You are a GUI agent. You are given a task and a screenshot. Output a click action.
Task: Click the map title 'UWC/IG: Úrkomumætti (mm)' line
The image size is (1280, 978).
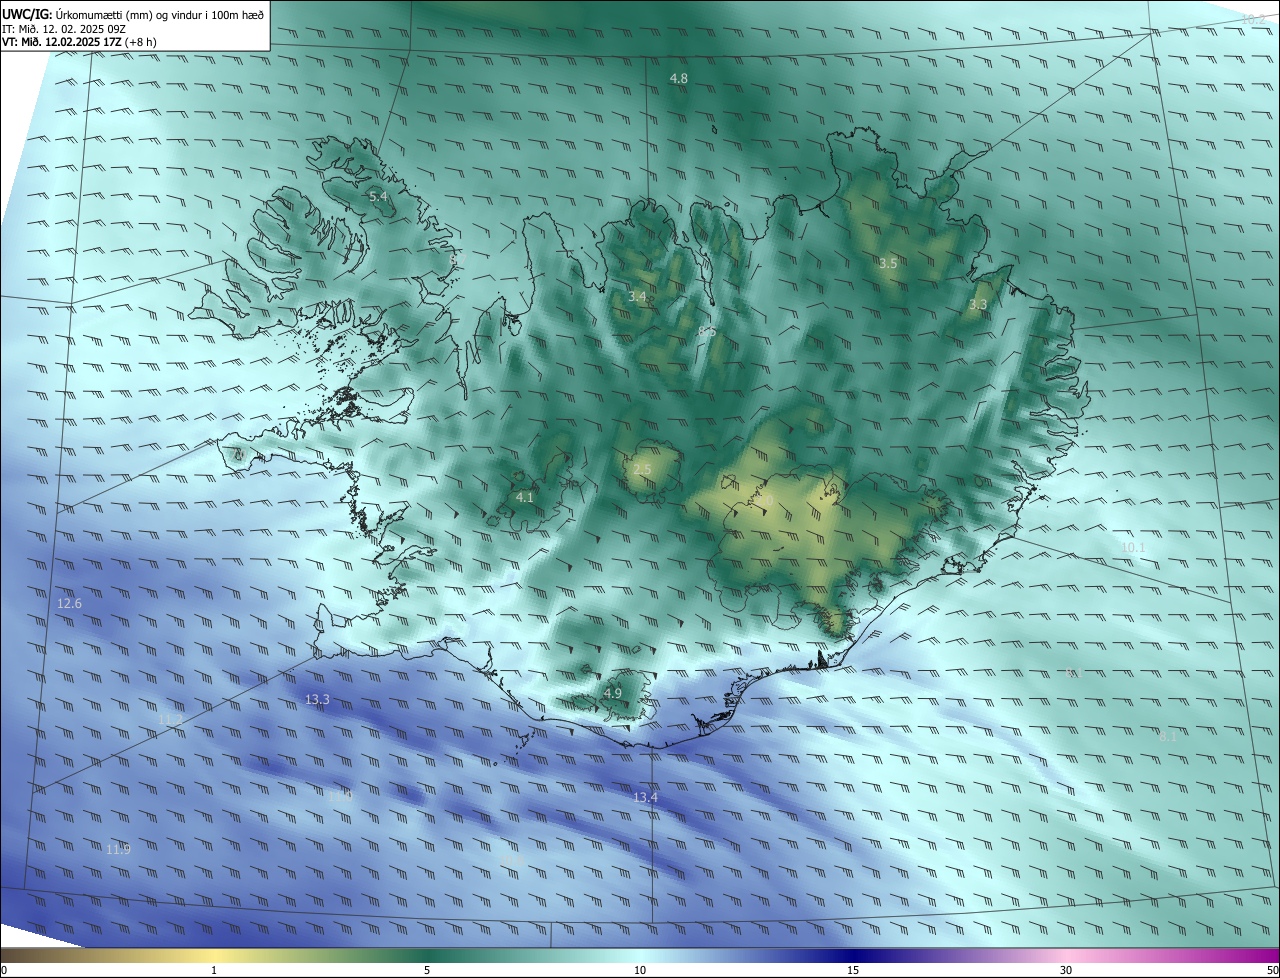[x=134, y=14]
